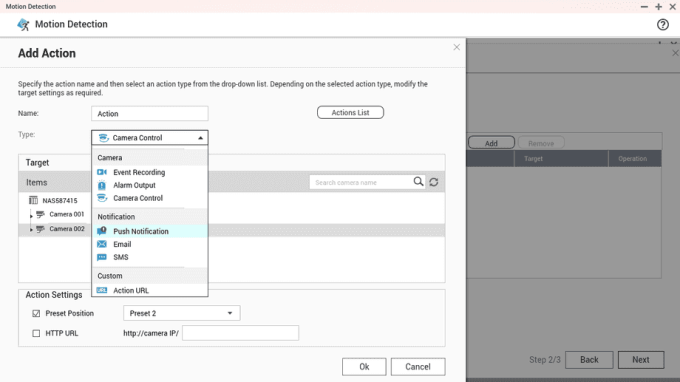This screenshot has width=680, height=382.
Task: Select the Event Recording camera icon
Action: pyautogui.click(x=102, y=172)
